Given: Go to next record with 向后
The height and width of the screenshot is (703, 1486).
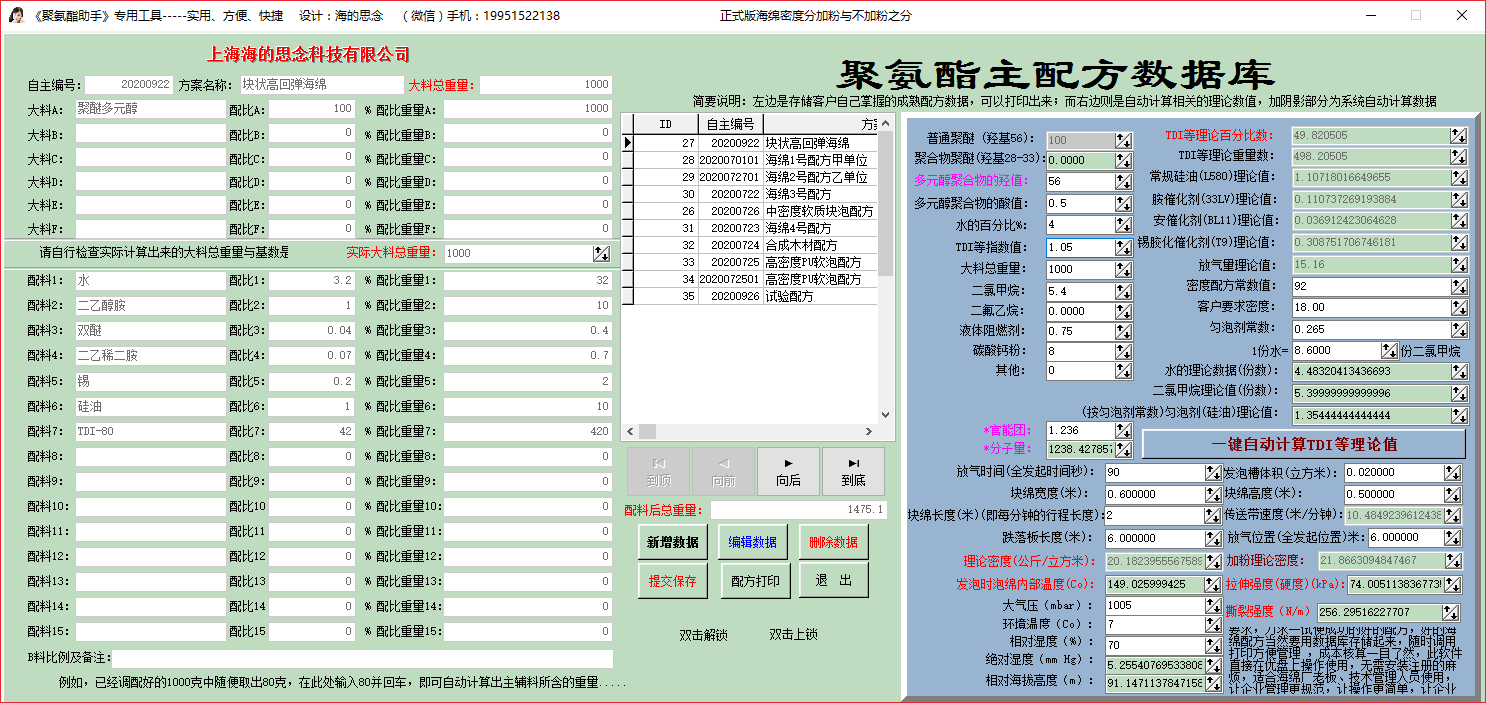Looking at the screenshot, I should [788, 472].
